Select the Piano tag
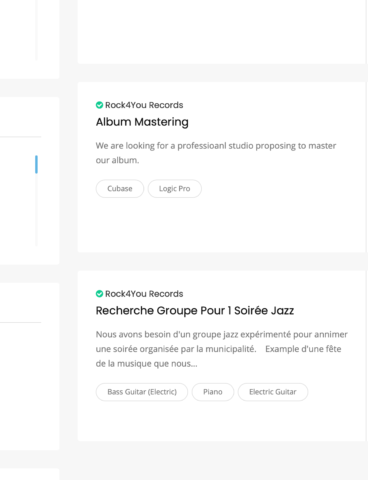This screenshot has height=480, width=368. click(213, 392)
